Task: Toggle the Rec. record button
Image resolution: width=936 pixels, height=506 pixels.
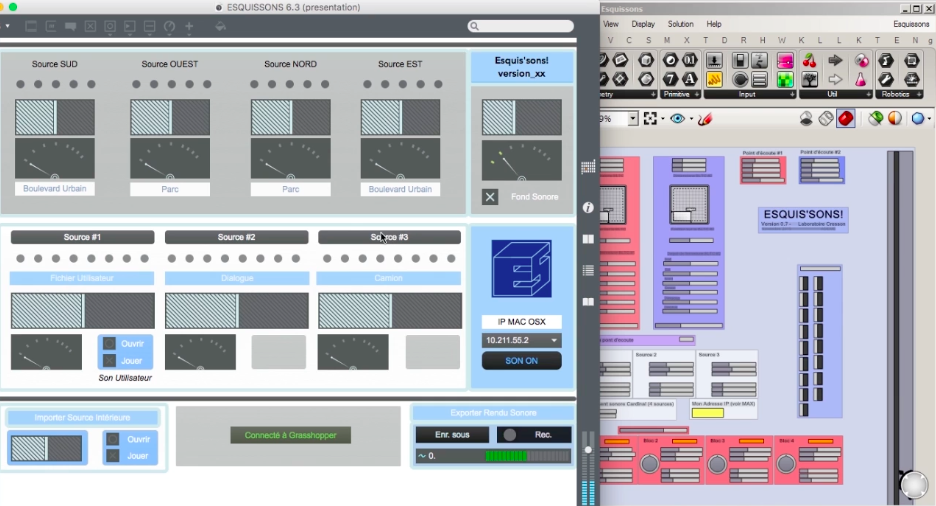Action: (534, 434)
